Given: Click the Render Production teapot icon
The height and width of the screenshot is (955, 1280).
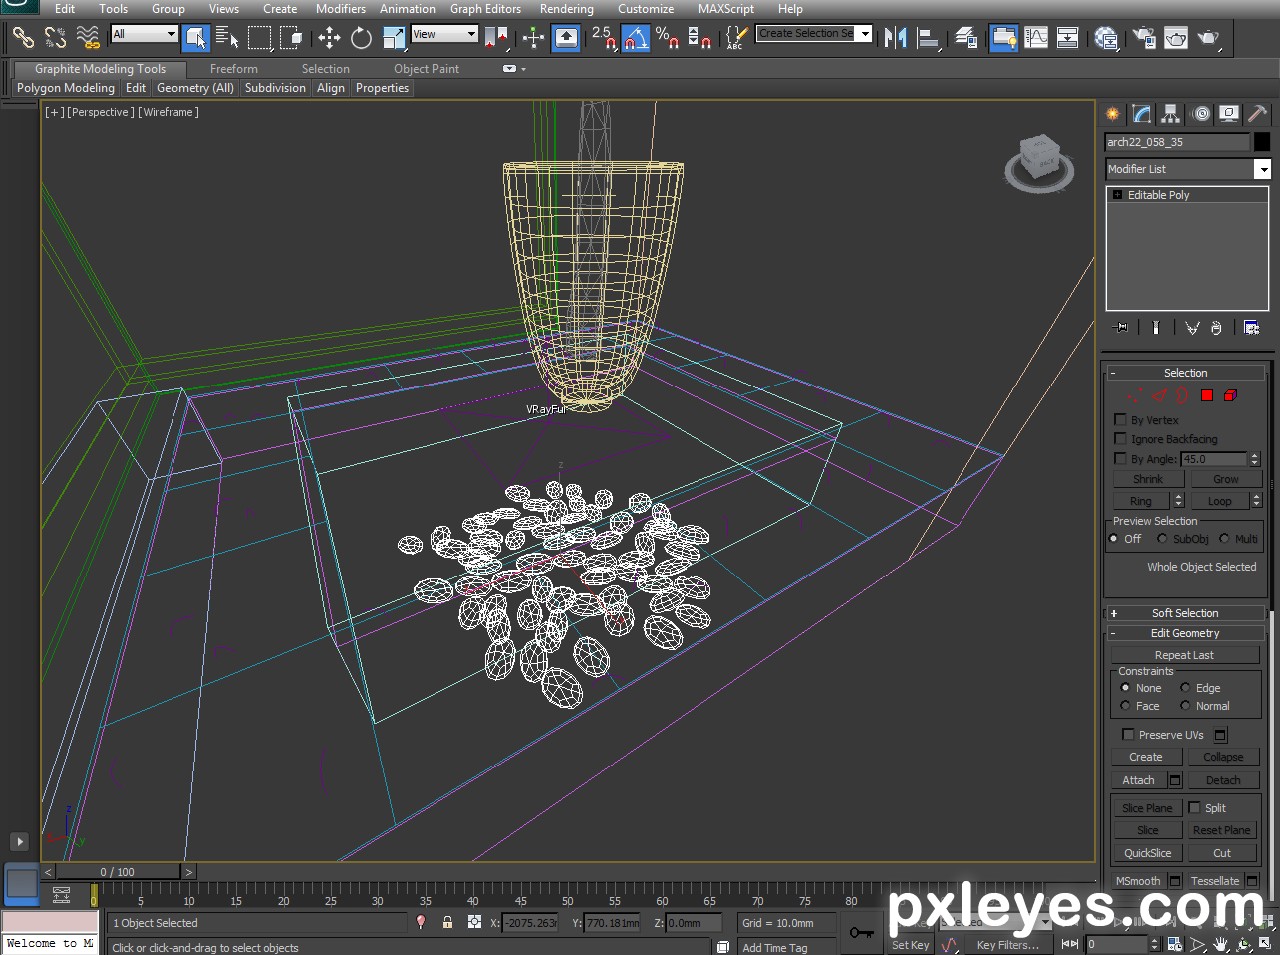Looking at the screenshot, I should click(1209, 38).
